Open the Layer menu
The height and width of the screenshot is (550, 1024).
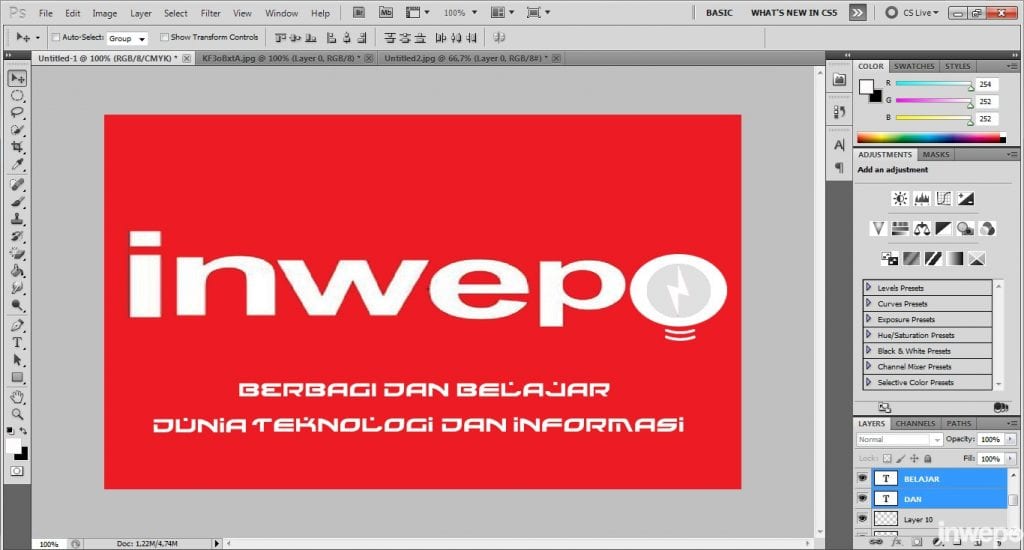pos(140,13)
